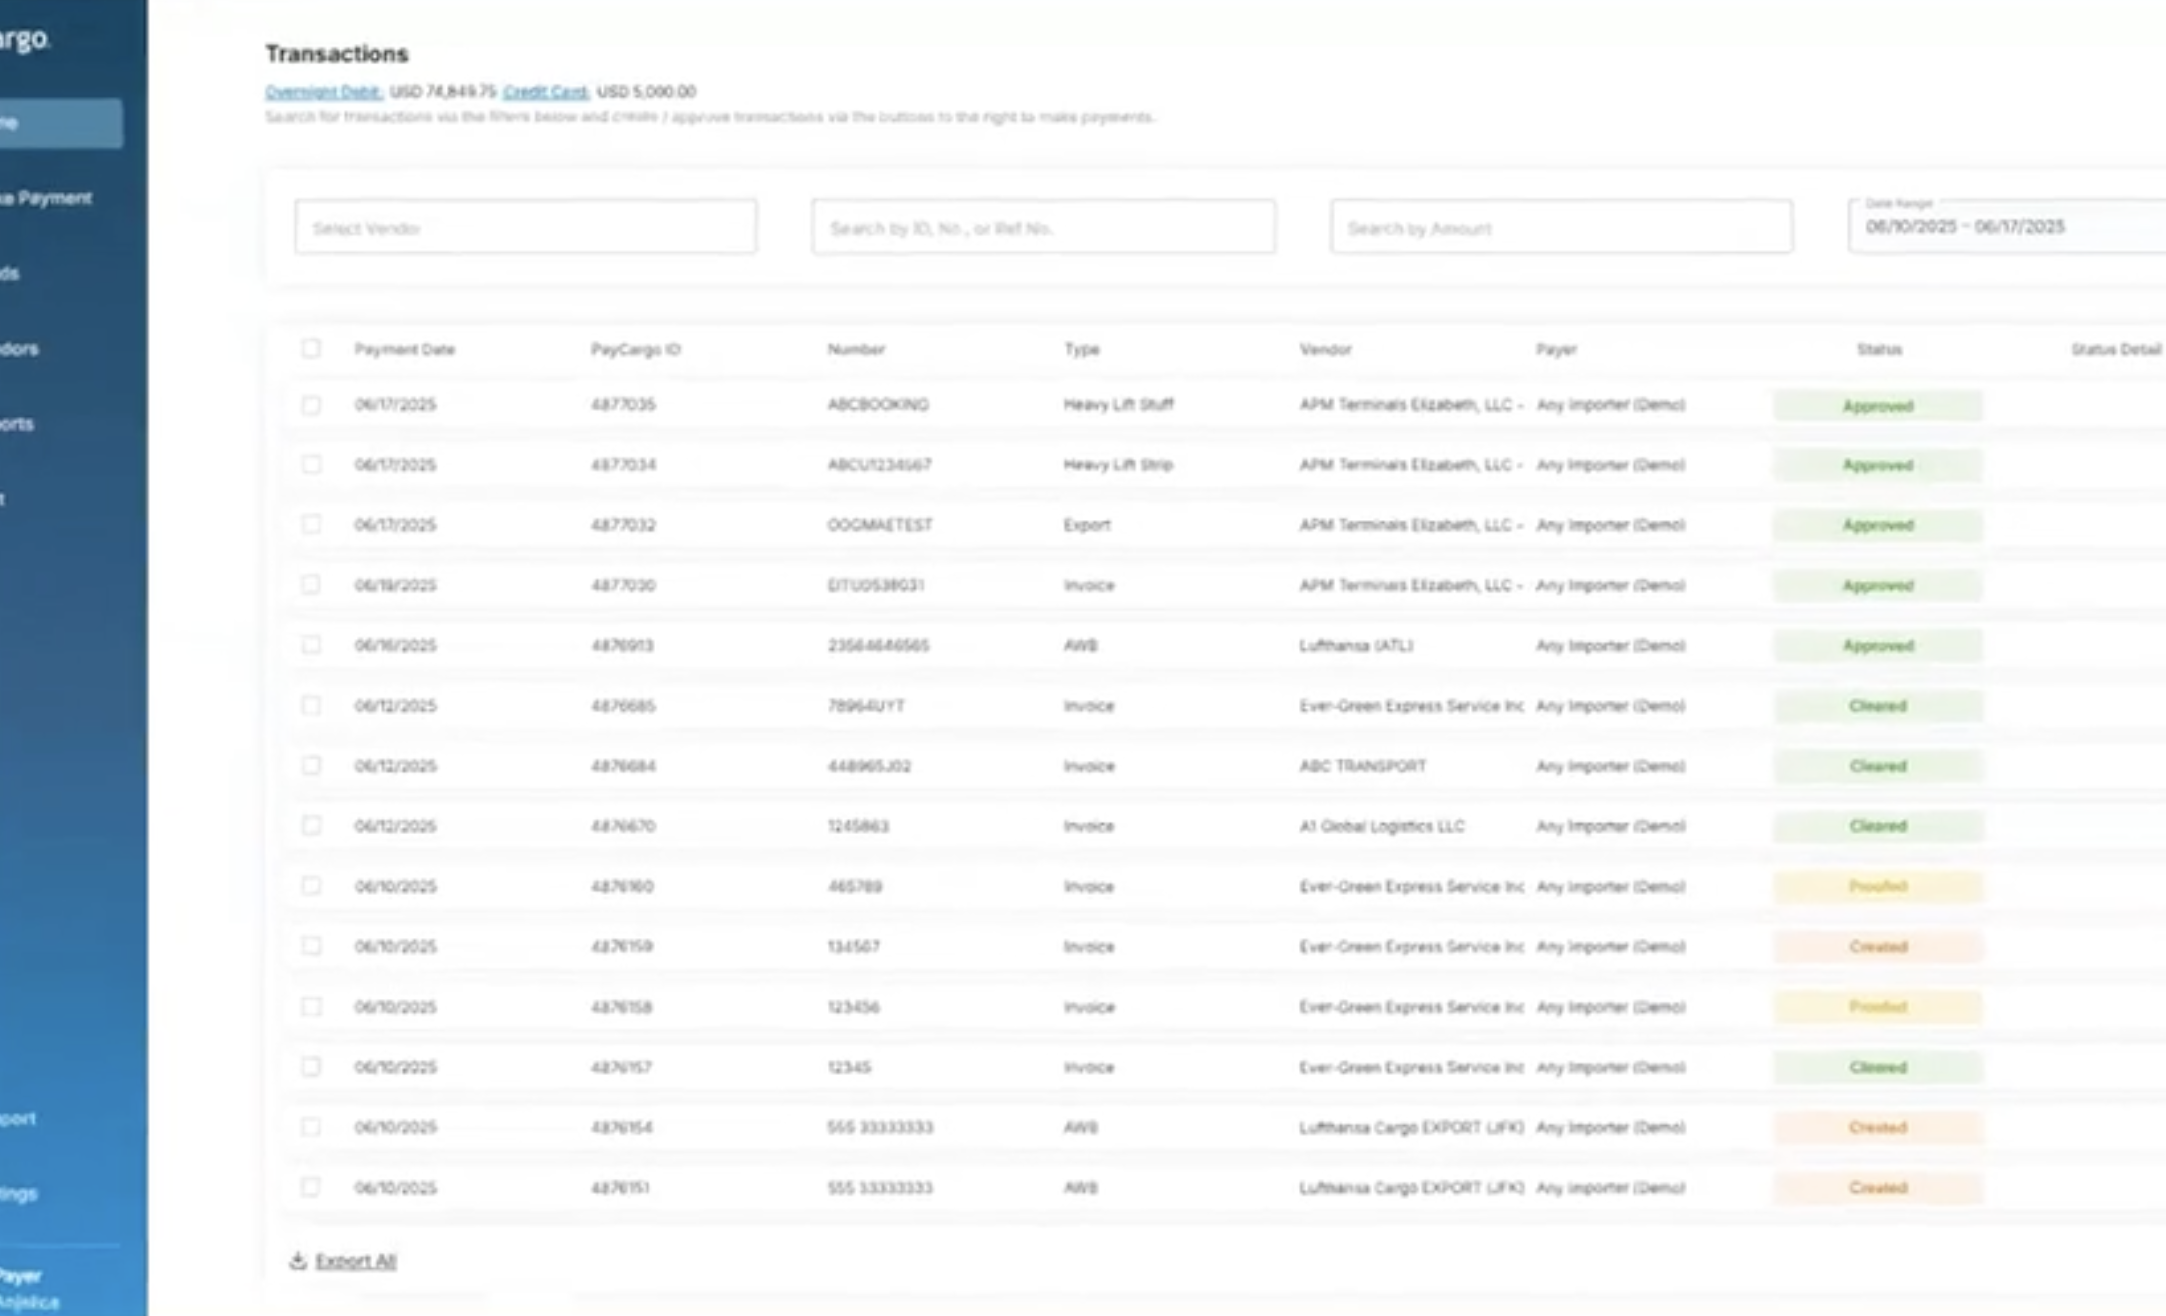
Task: Go to Vendors in the sidebar
Action: [x=20, y=349]
